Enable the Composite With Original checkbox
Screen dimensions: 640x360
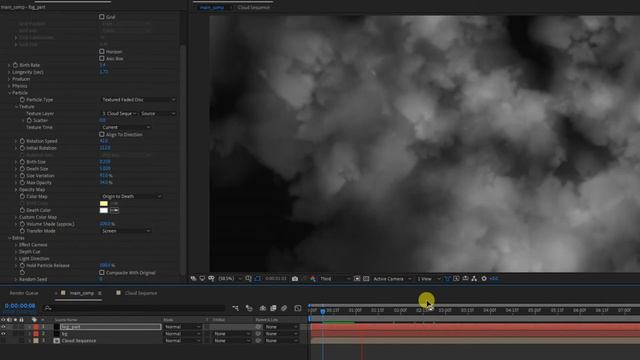tap(102, 272)
